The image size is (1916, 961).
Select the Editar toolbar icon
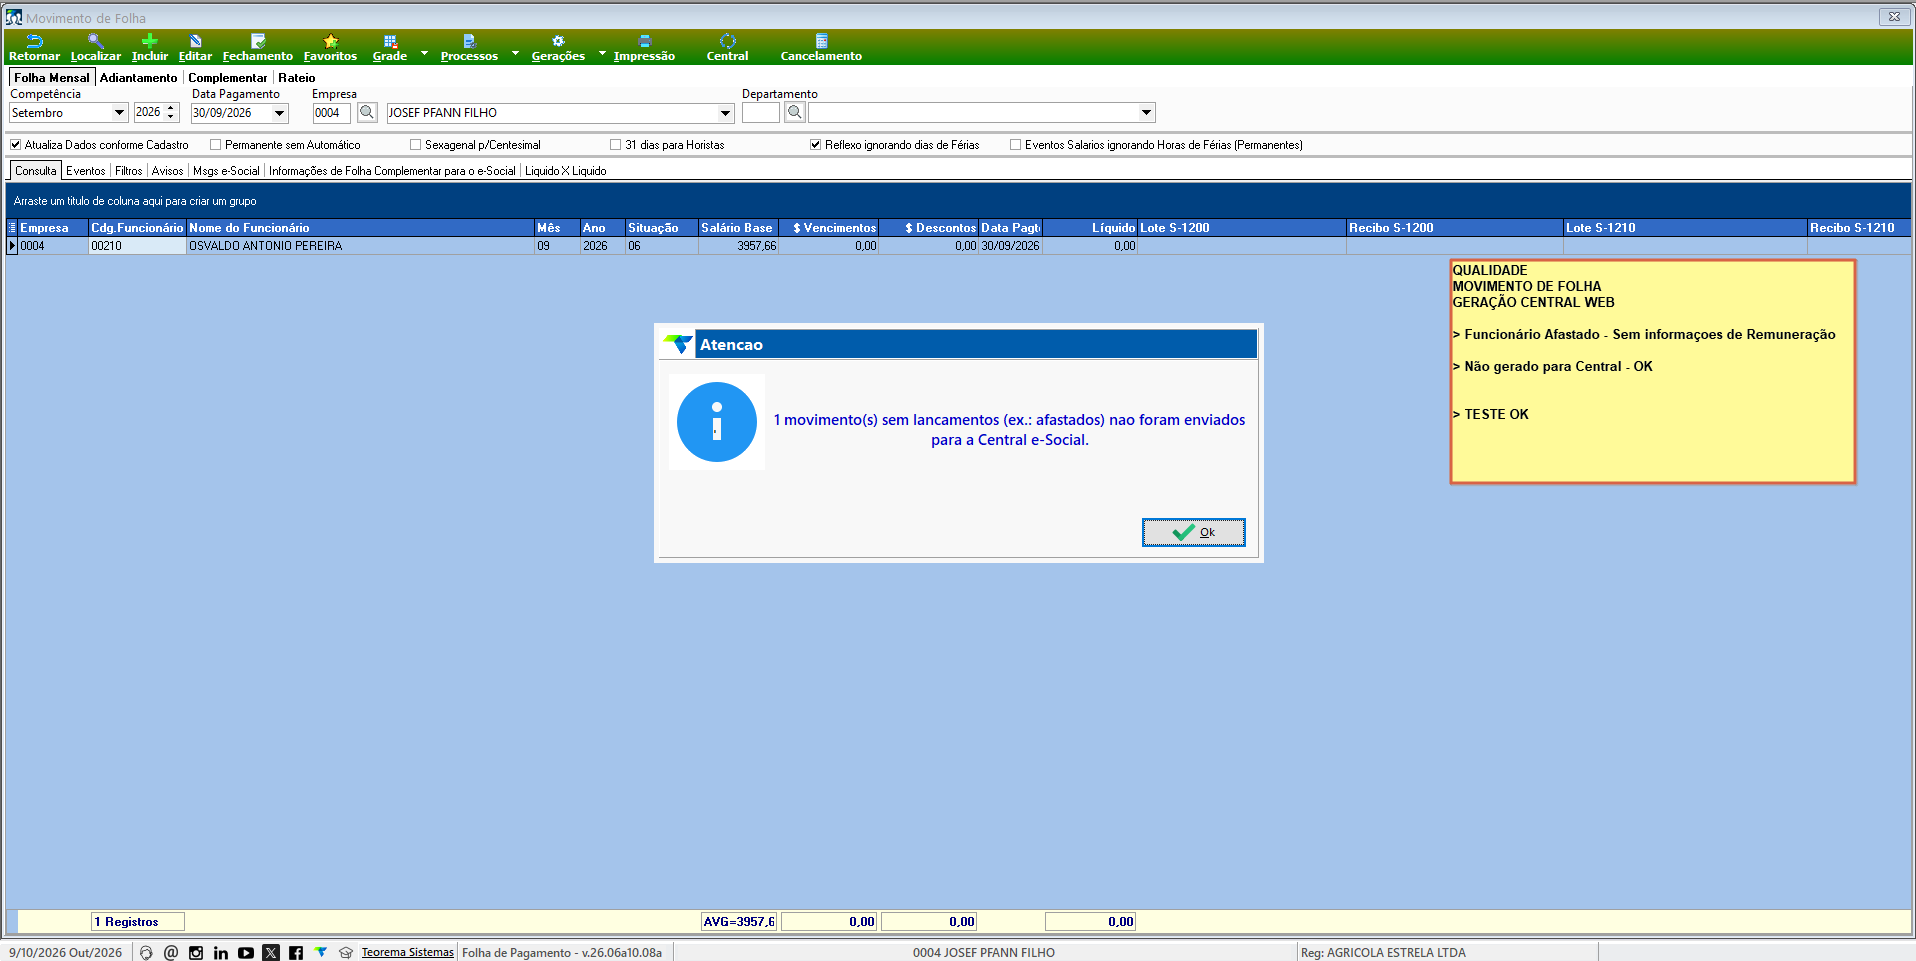point(195,47)
